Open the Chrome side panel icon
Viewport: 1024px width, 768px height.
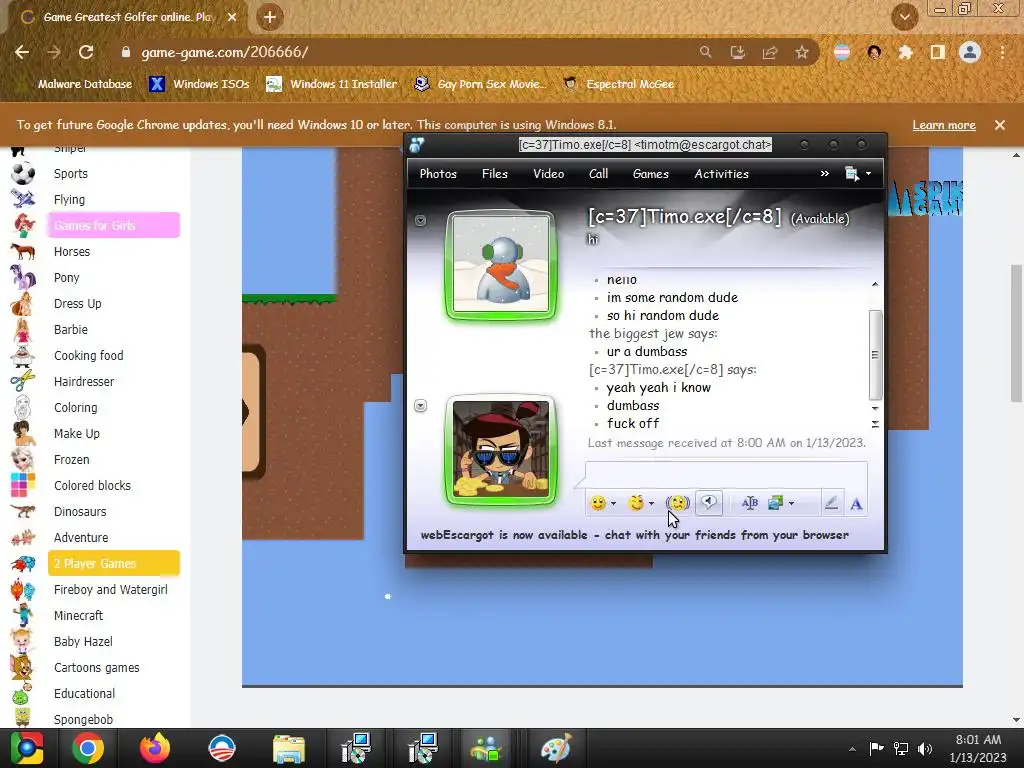(x=938, y=52)
